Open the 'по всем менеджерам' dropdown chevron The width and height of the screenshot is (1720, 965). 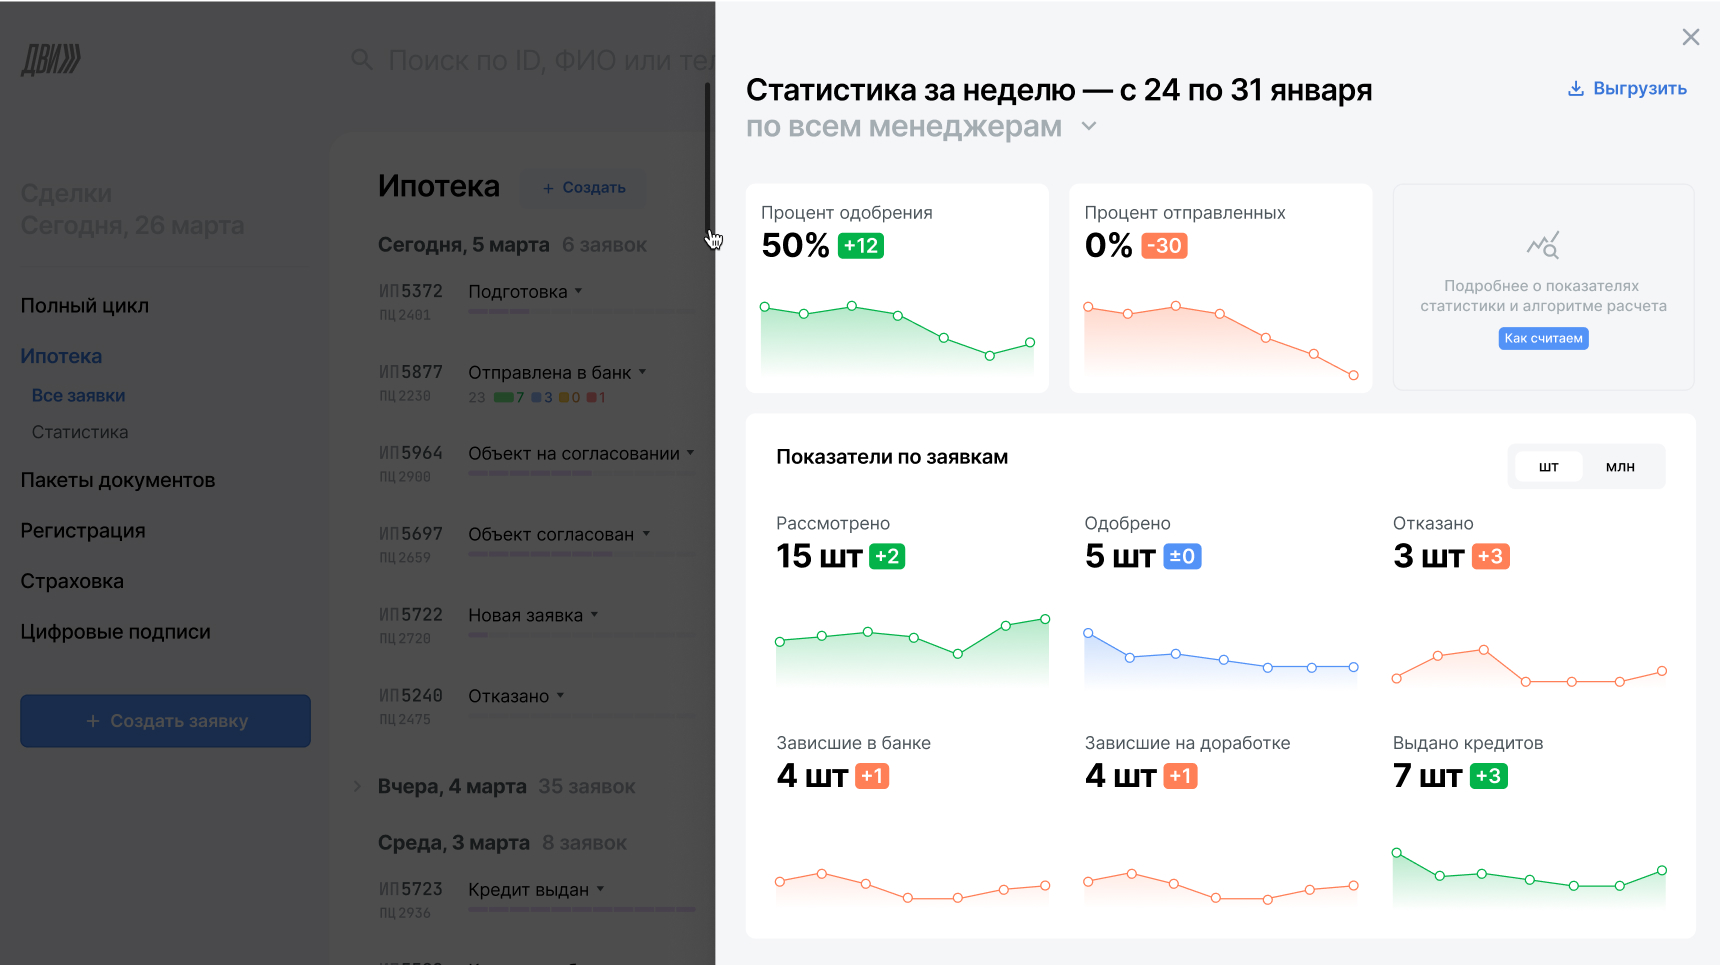(x=1089, y=127)
